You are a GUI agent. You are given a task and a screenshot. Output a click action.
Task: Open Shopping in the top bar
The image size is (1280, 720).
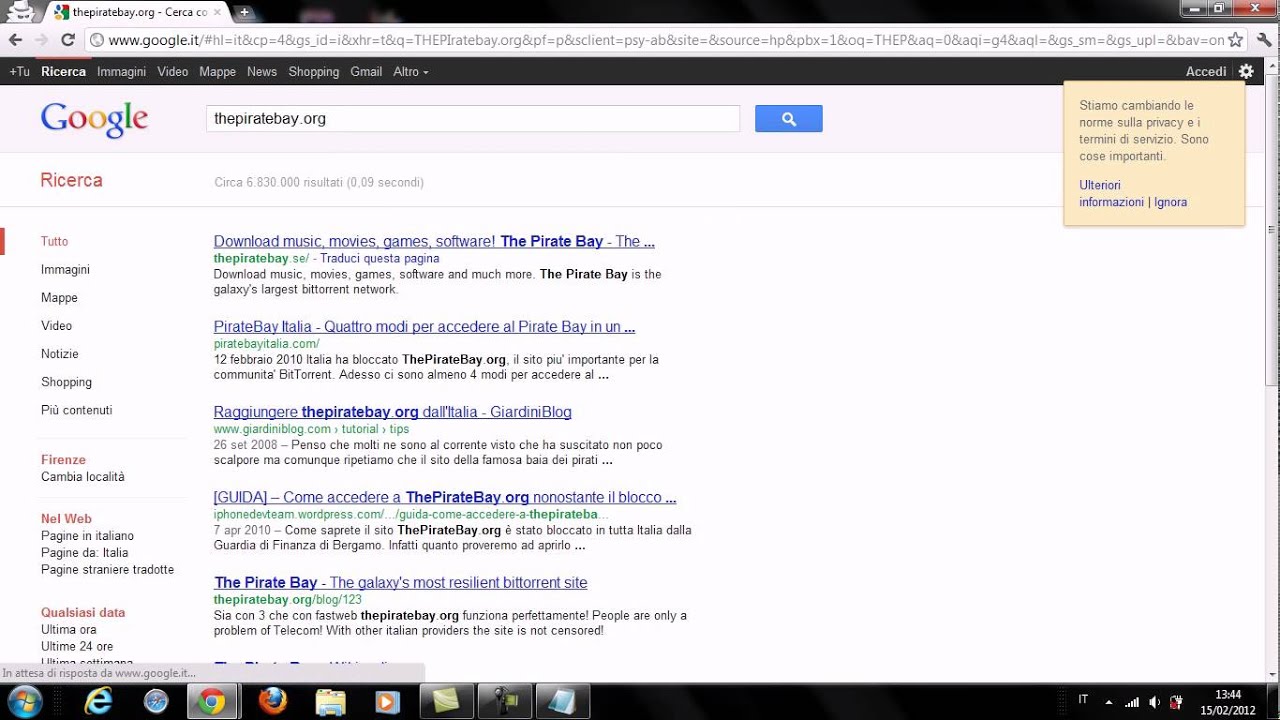coord(314,72)
